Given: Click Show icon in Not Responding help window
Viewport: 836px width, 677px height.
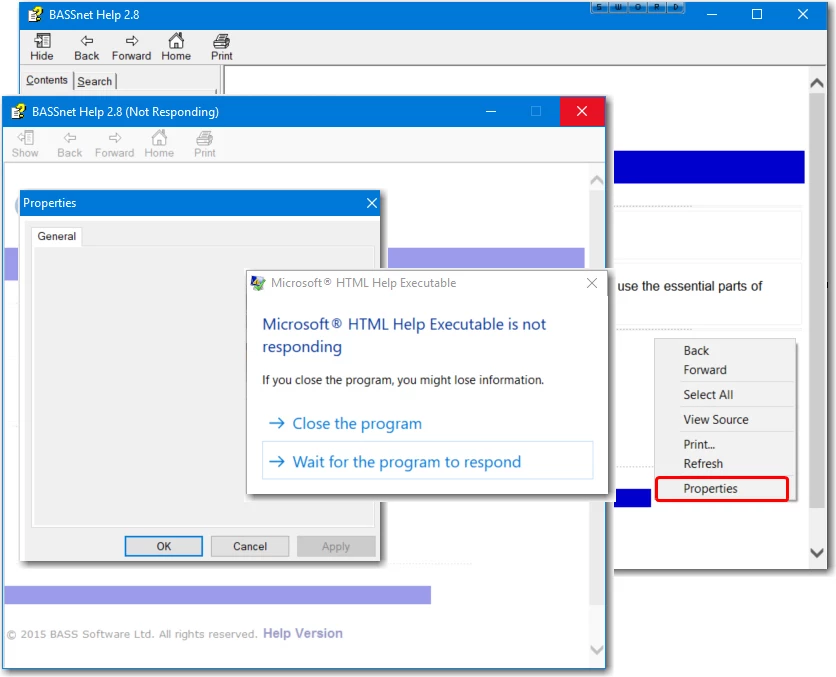Looking at the screenshot, I should pos(26,138).
